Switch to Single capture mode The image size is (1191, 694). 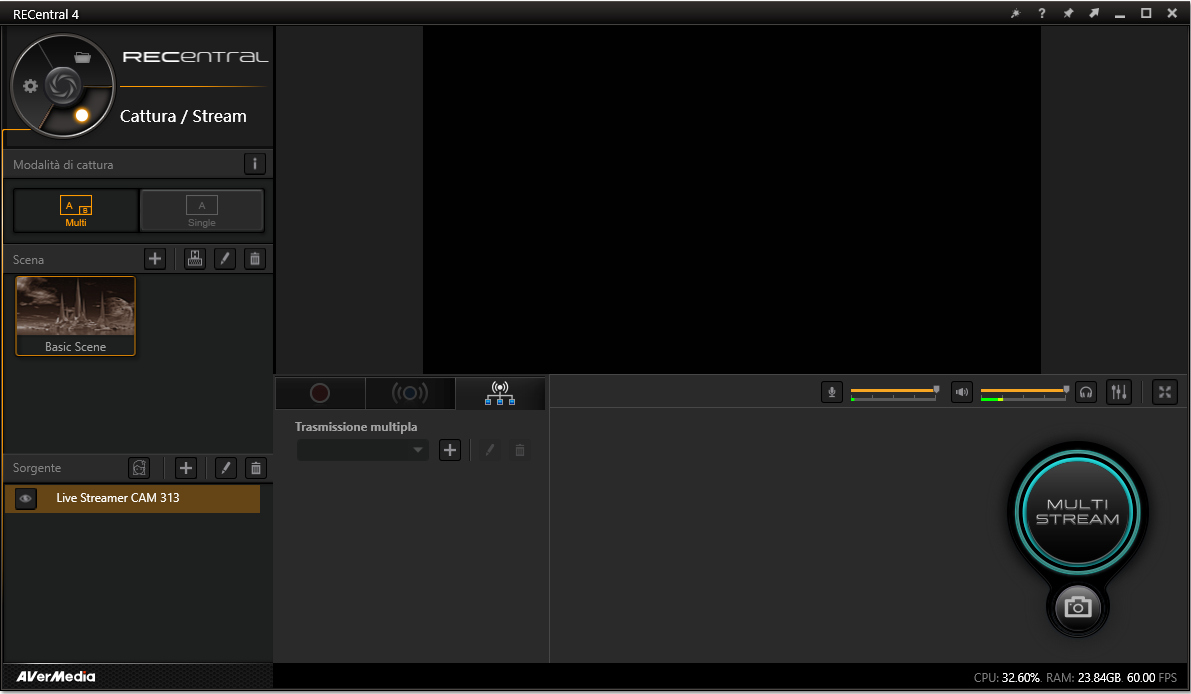202,210
